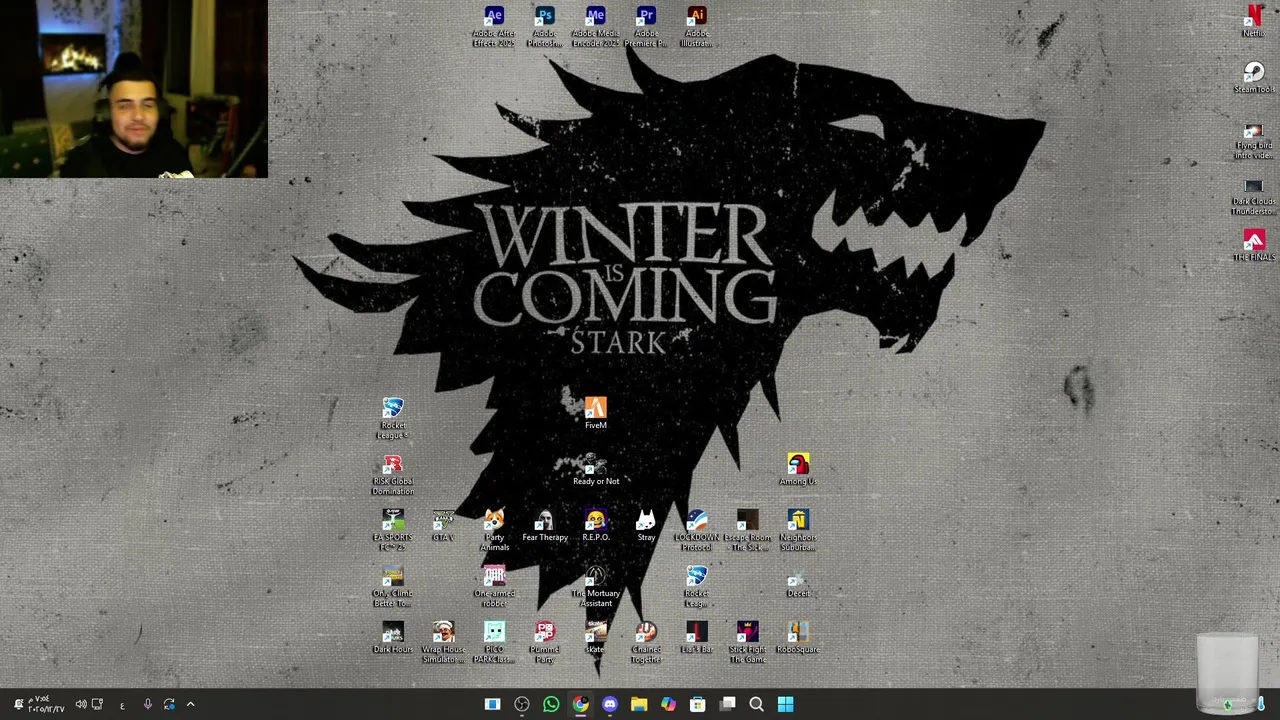Select Rocket League icon below LOCKDOWN Protocol

[x=697, y=586]
